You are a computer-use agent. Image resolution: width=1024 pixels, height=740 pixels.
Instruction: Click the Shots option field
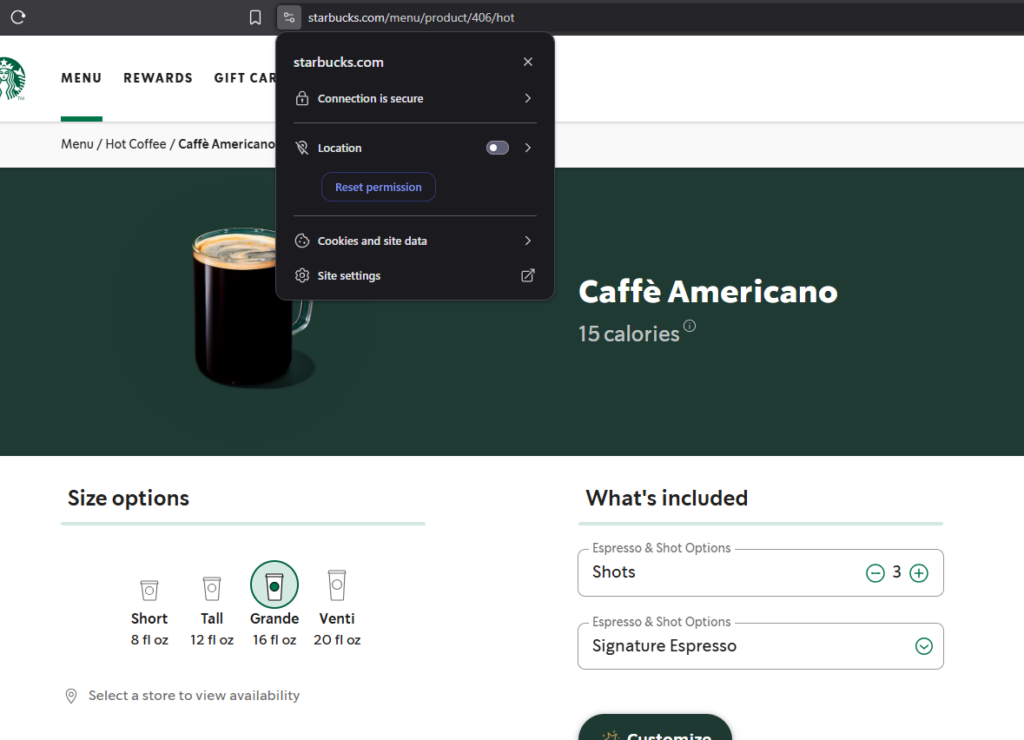coord(760,573)
